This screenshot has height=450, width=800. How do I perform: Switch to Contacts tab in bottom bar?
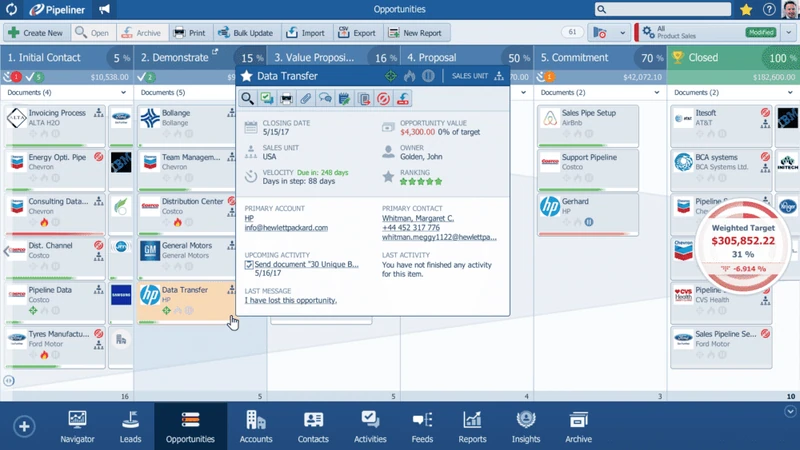[313, 427]
